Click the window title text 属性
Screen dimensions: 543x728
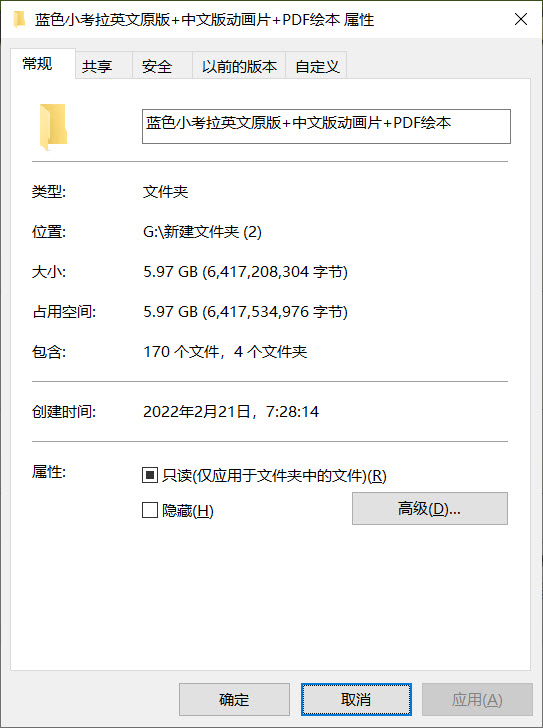[x=359, y=20]
